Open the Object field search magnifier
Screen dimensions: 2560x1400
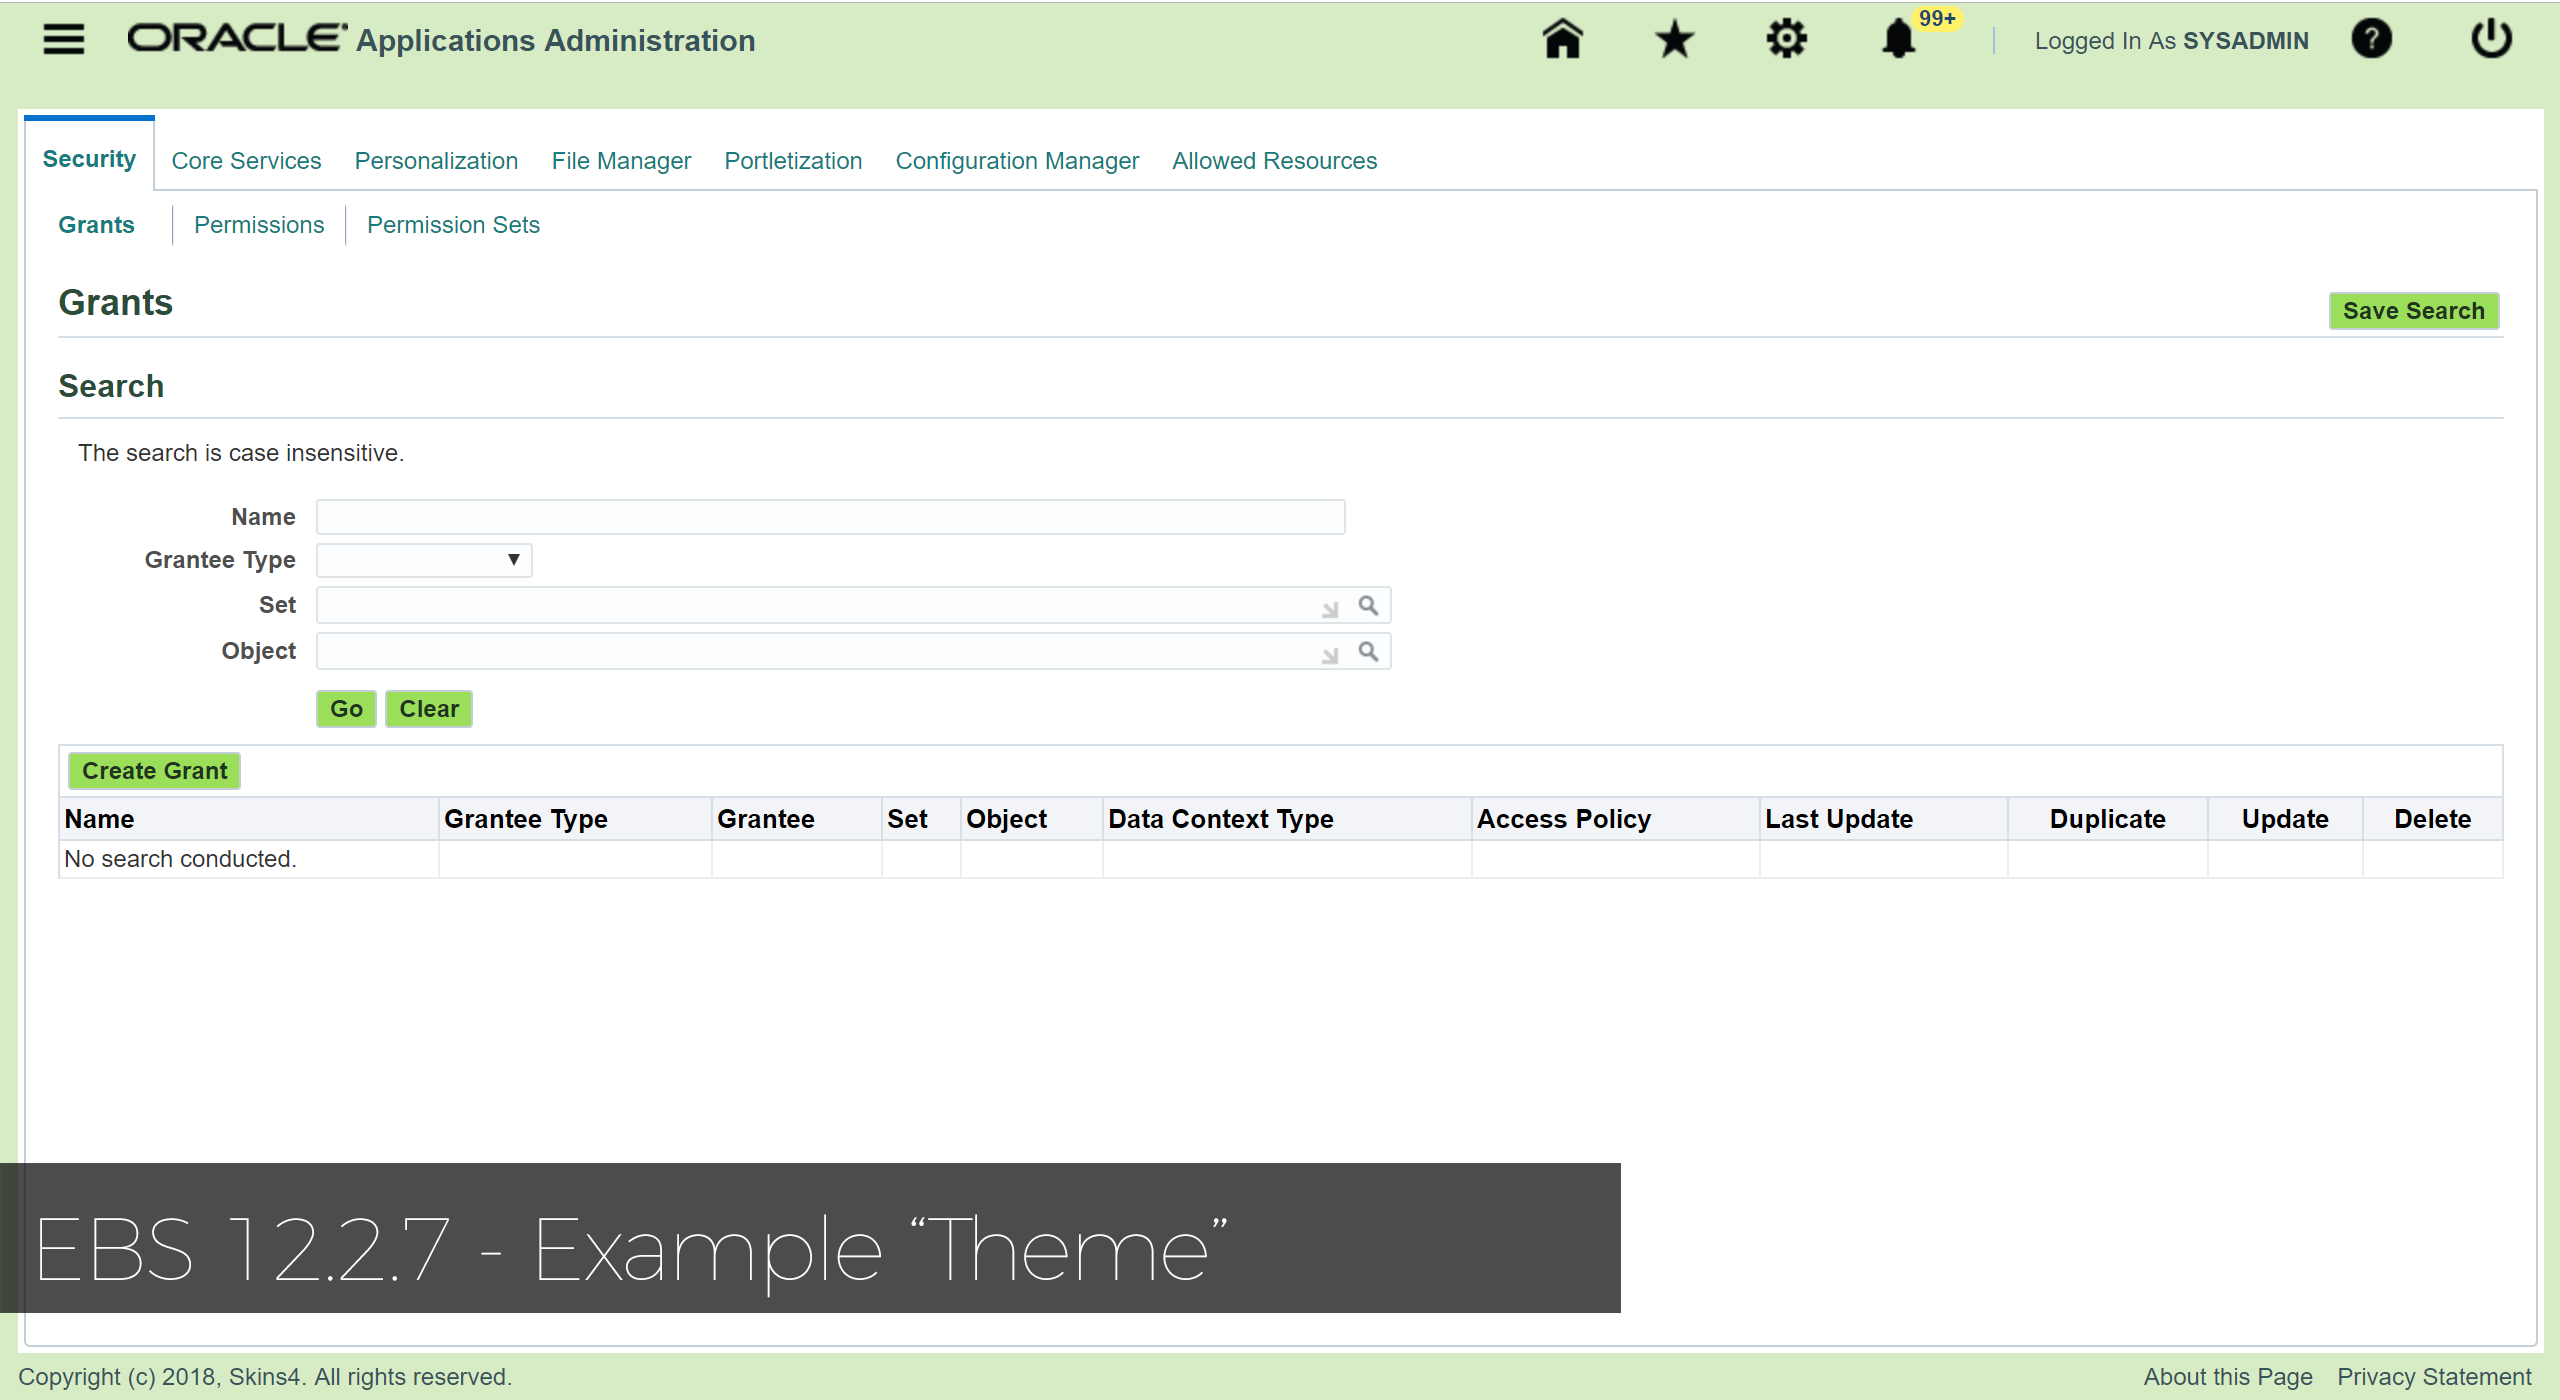click(x=1368, y=651)
